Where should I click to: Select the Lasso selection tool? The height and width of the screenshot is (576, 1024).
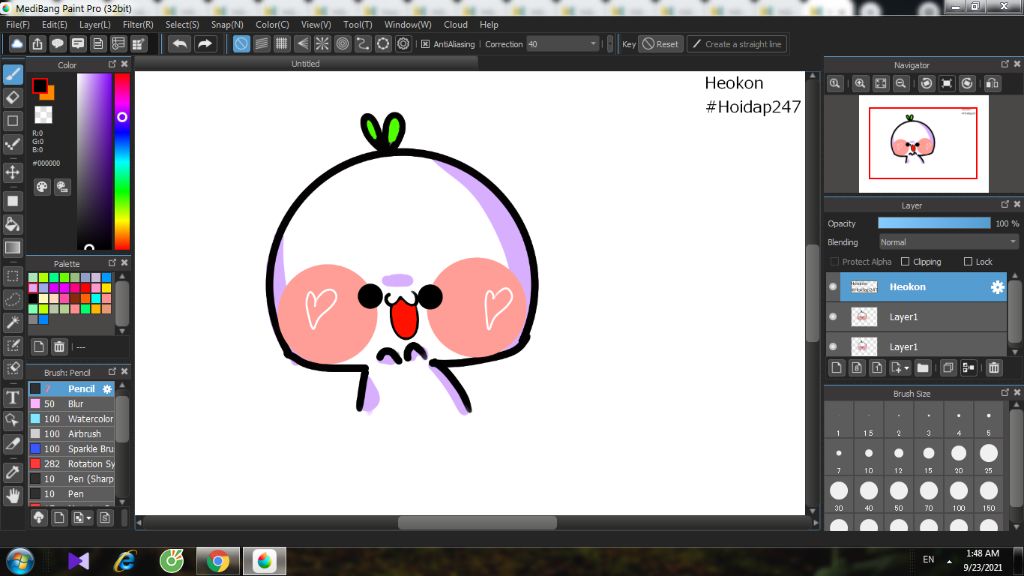(x=12, y=299)
